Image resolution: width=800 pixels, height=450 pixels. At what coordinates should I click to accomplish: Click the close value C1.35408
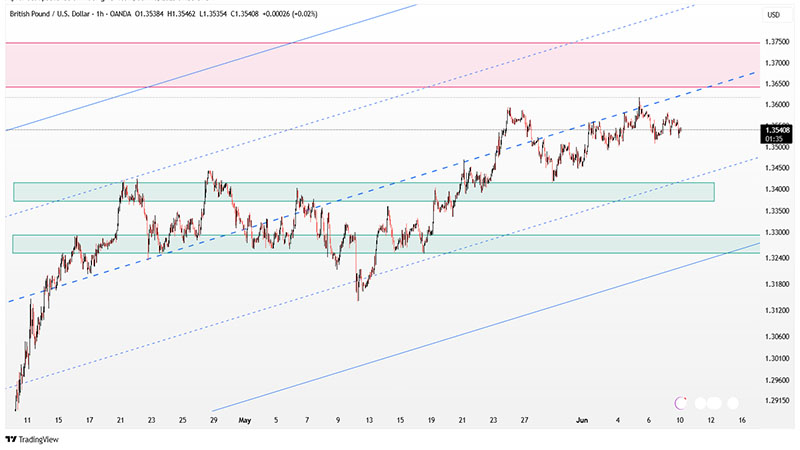pos(245,14)
